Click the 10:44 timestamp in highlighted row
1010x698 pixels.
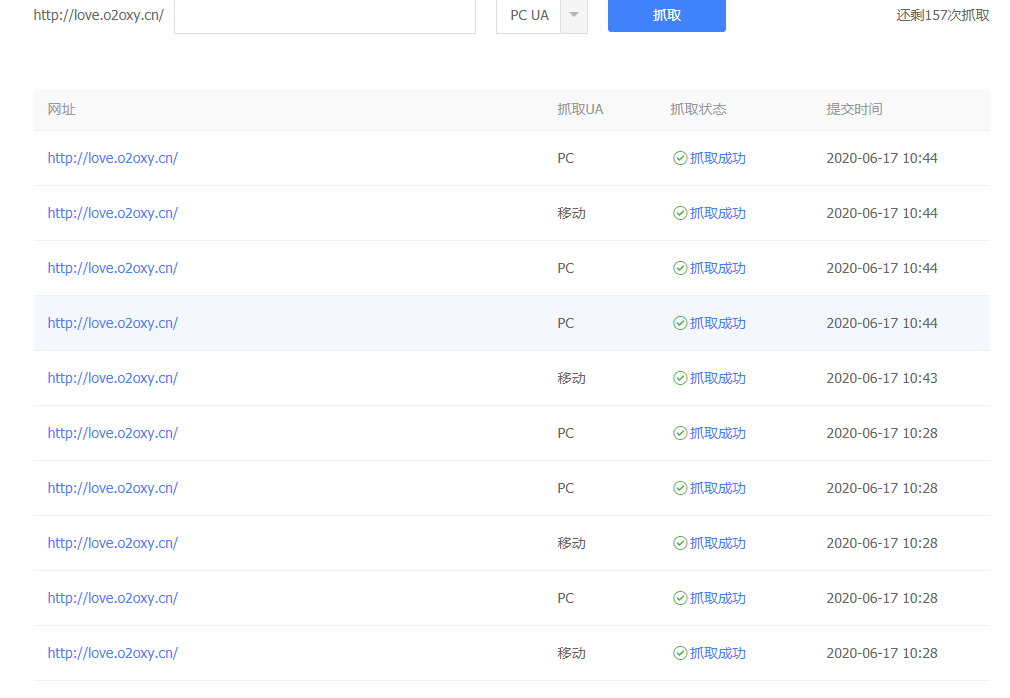click(882, 323)
